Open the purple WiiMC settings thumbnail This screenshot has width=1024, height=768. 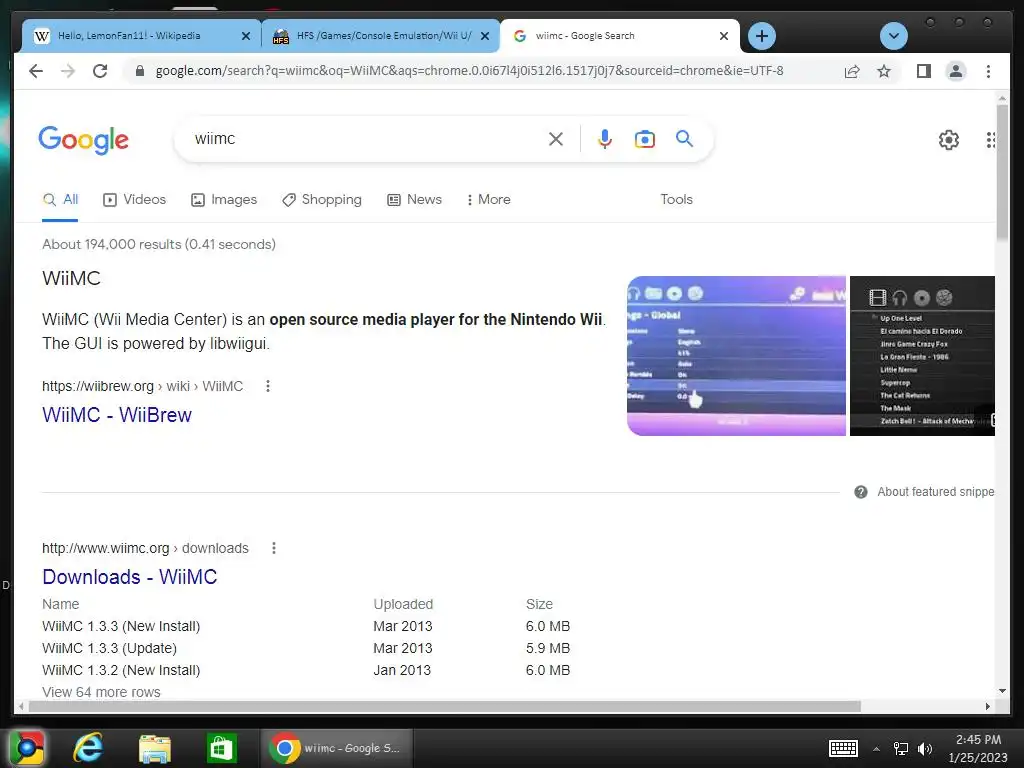tap(736, 356)
